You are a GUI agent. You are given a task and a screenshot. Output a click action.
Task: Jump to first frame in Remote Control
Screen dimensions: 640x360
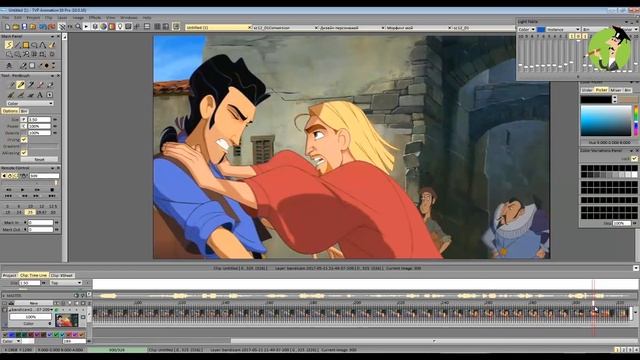[x=8, y=196]
